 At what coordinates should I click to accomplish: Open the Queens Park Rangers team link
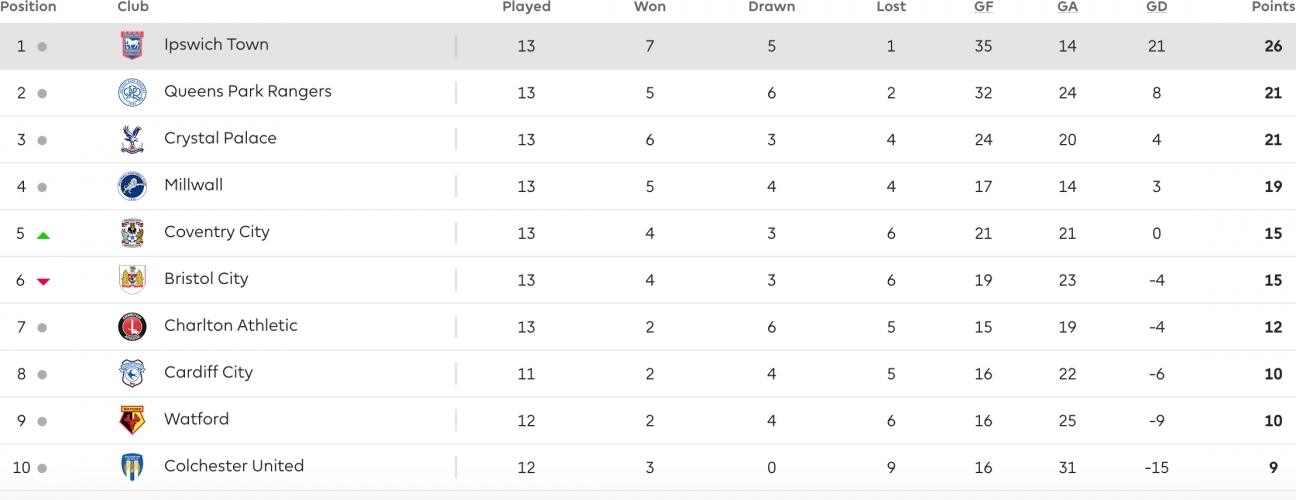pos(248,92)
